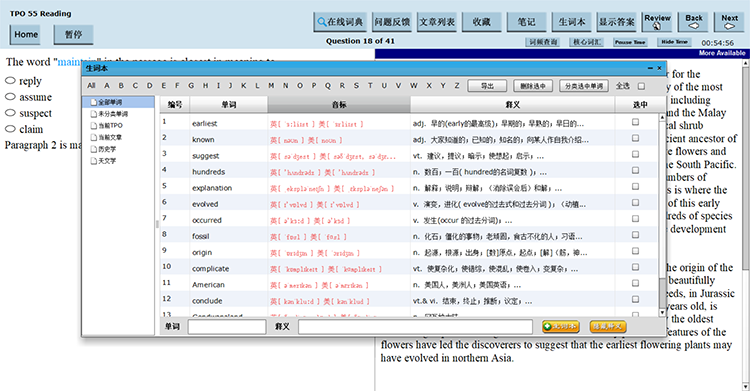Open the 问题反馈 feedback button
This screenshot has height=391, width=750.
(x=392, y=22)
